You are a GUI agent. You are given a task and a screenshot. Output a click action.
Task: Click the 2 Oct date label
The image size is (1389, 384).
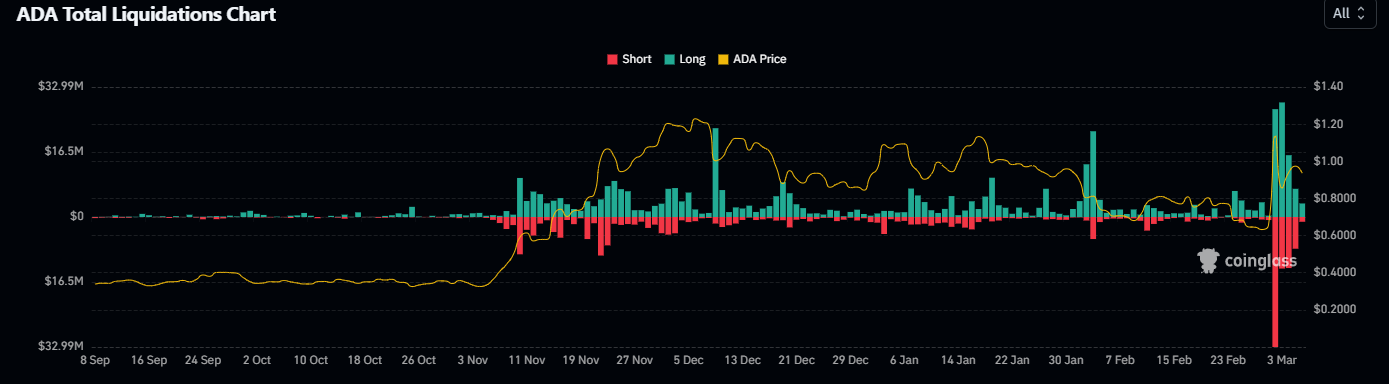(257, 359)
